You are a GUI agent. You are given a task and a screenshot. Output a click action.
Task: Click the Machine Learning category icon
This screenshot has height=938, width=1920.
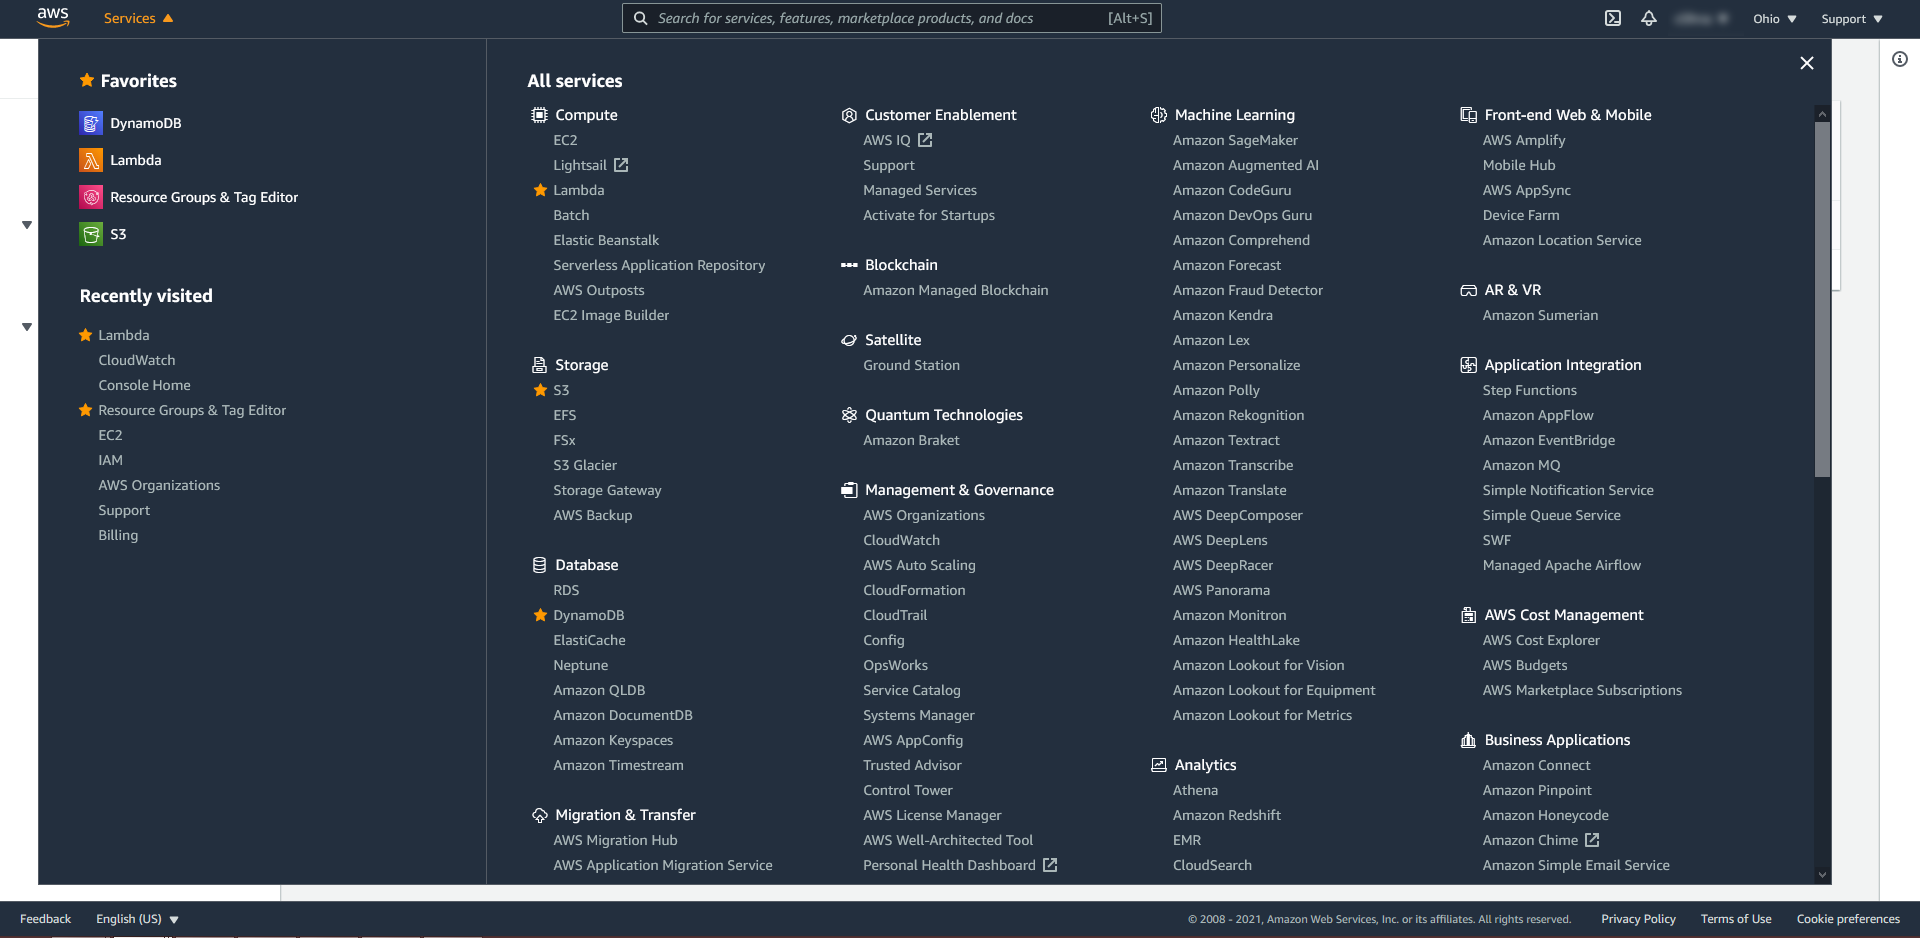(1159, 115)
